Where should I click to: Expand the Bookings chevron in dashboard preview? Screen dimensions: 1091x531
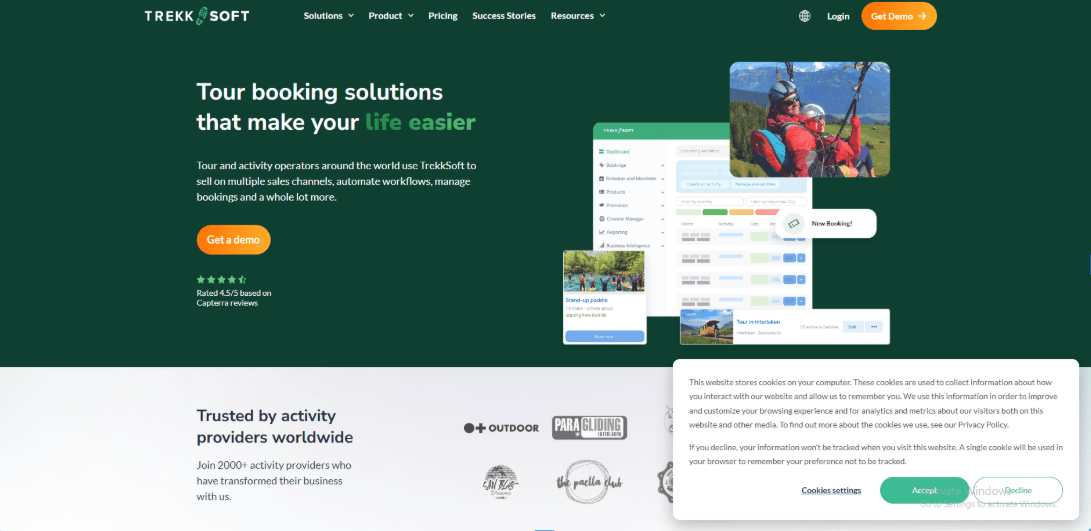pyautogui.click(x=662, y=166)
